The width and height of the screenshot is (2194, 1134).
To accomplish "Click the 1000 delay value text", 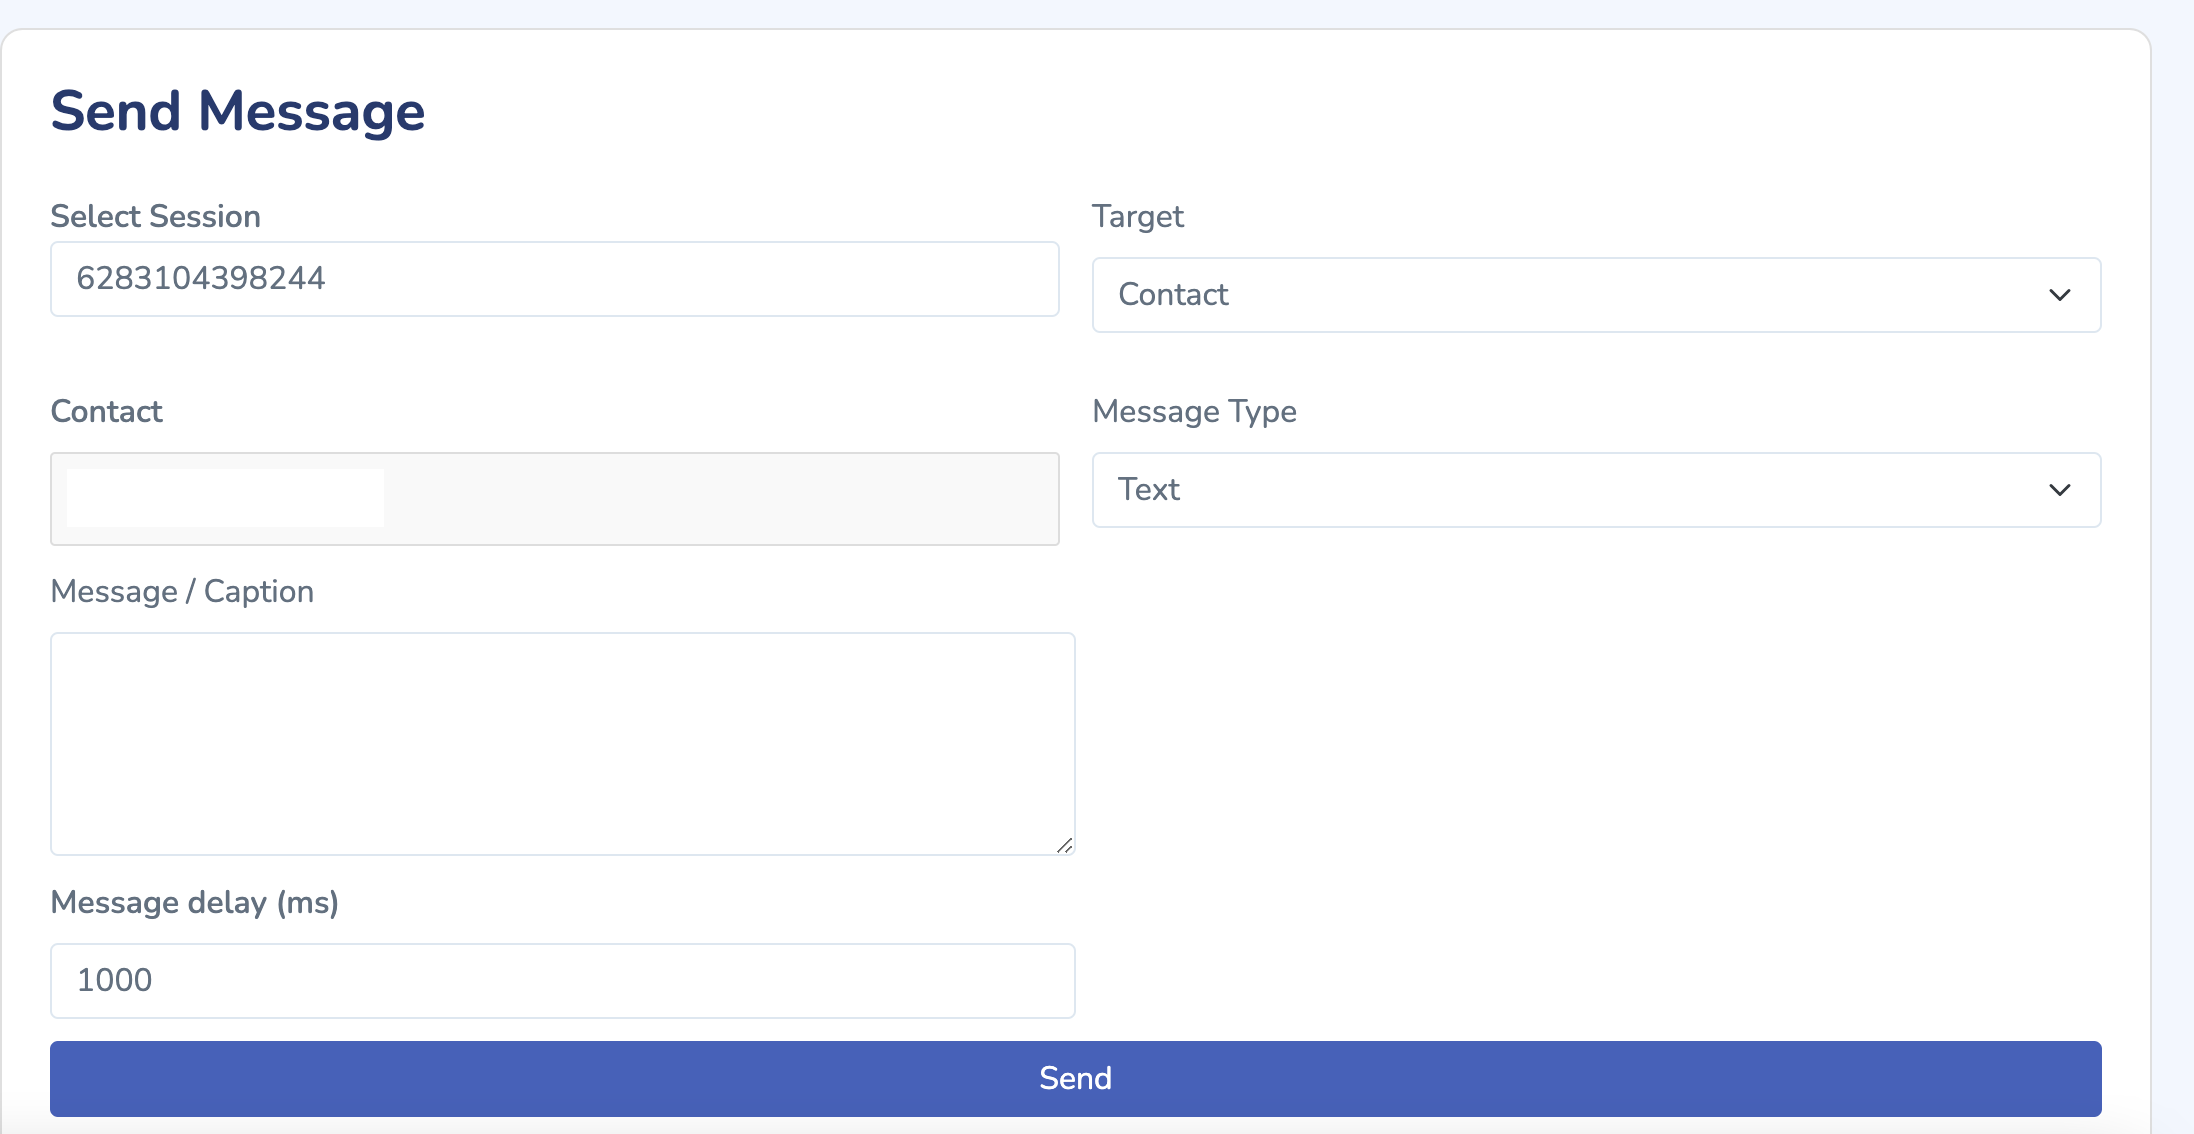I will (x=115, y=980).
